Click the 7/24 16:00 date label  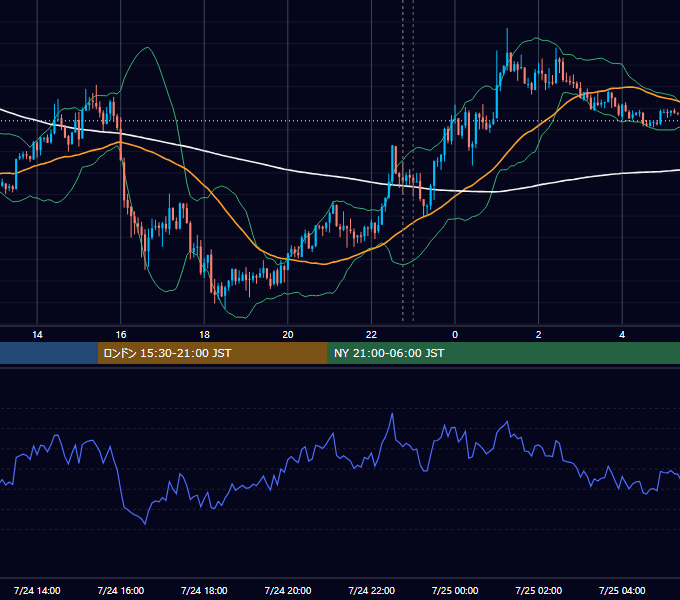121,590
